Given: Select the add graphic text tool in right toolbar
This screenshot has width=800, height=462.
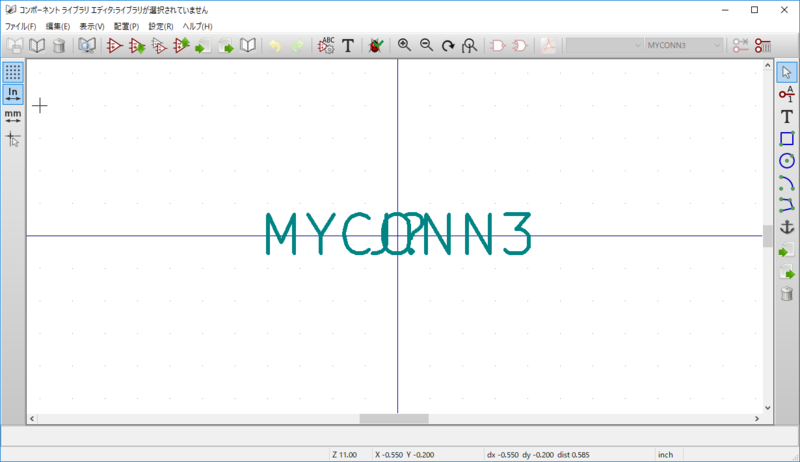Looking at the screenshot, I should [x=787, y=116].
